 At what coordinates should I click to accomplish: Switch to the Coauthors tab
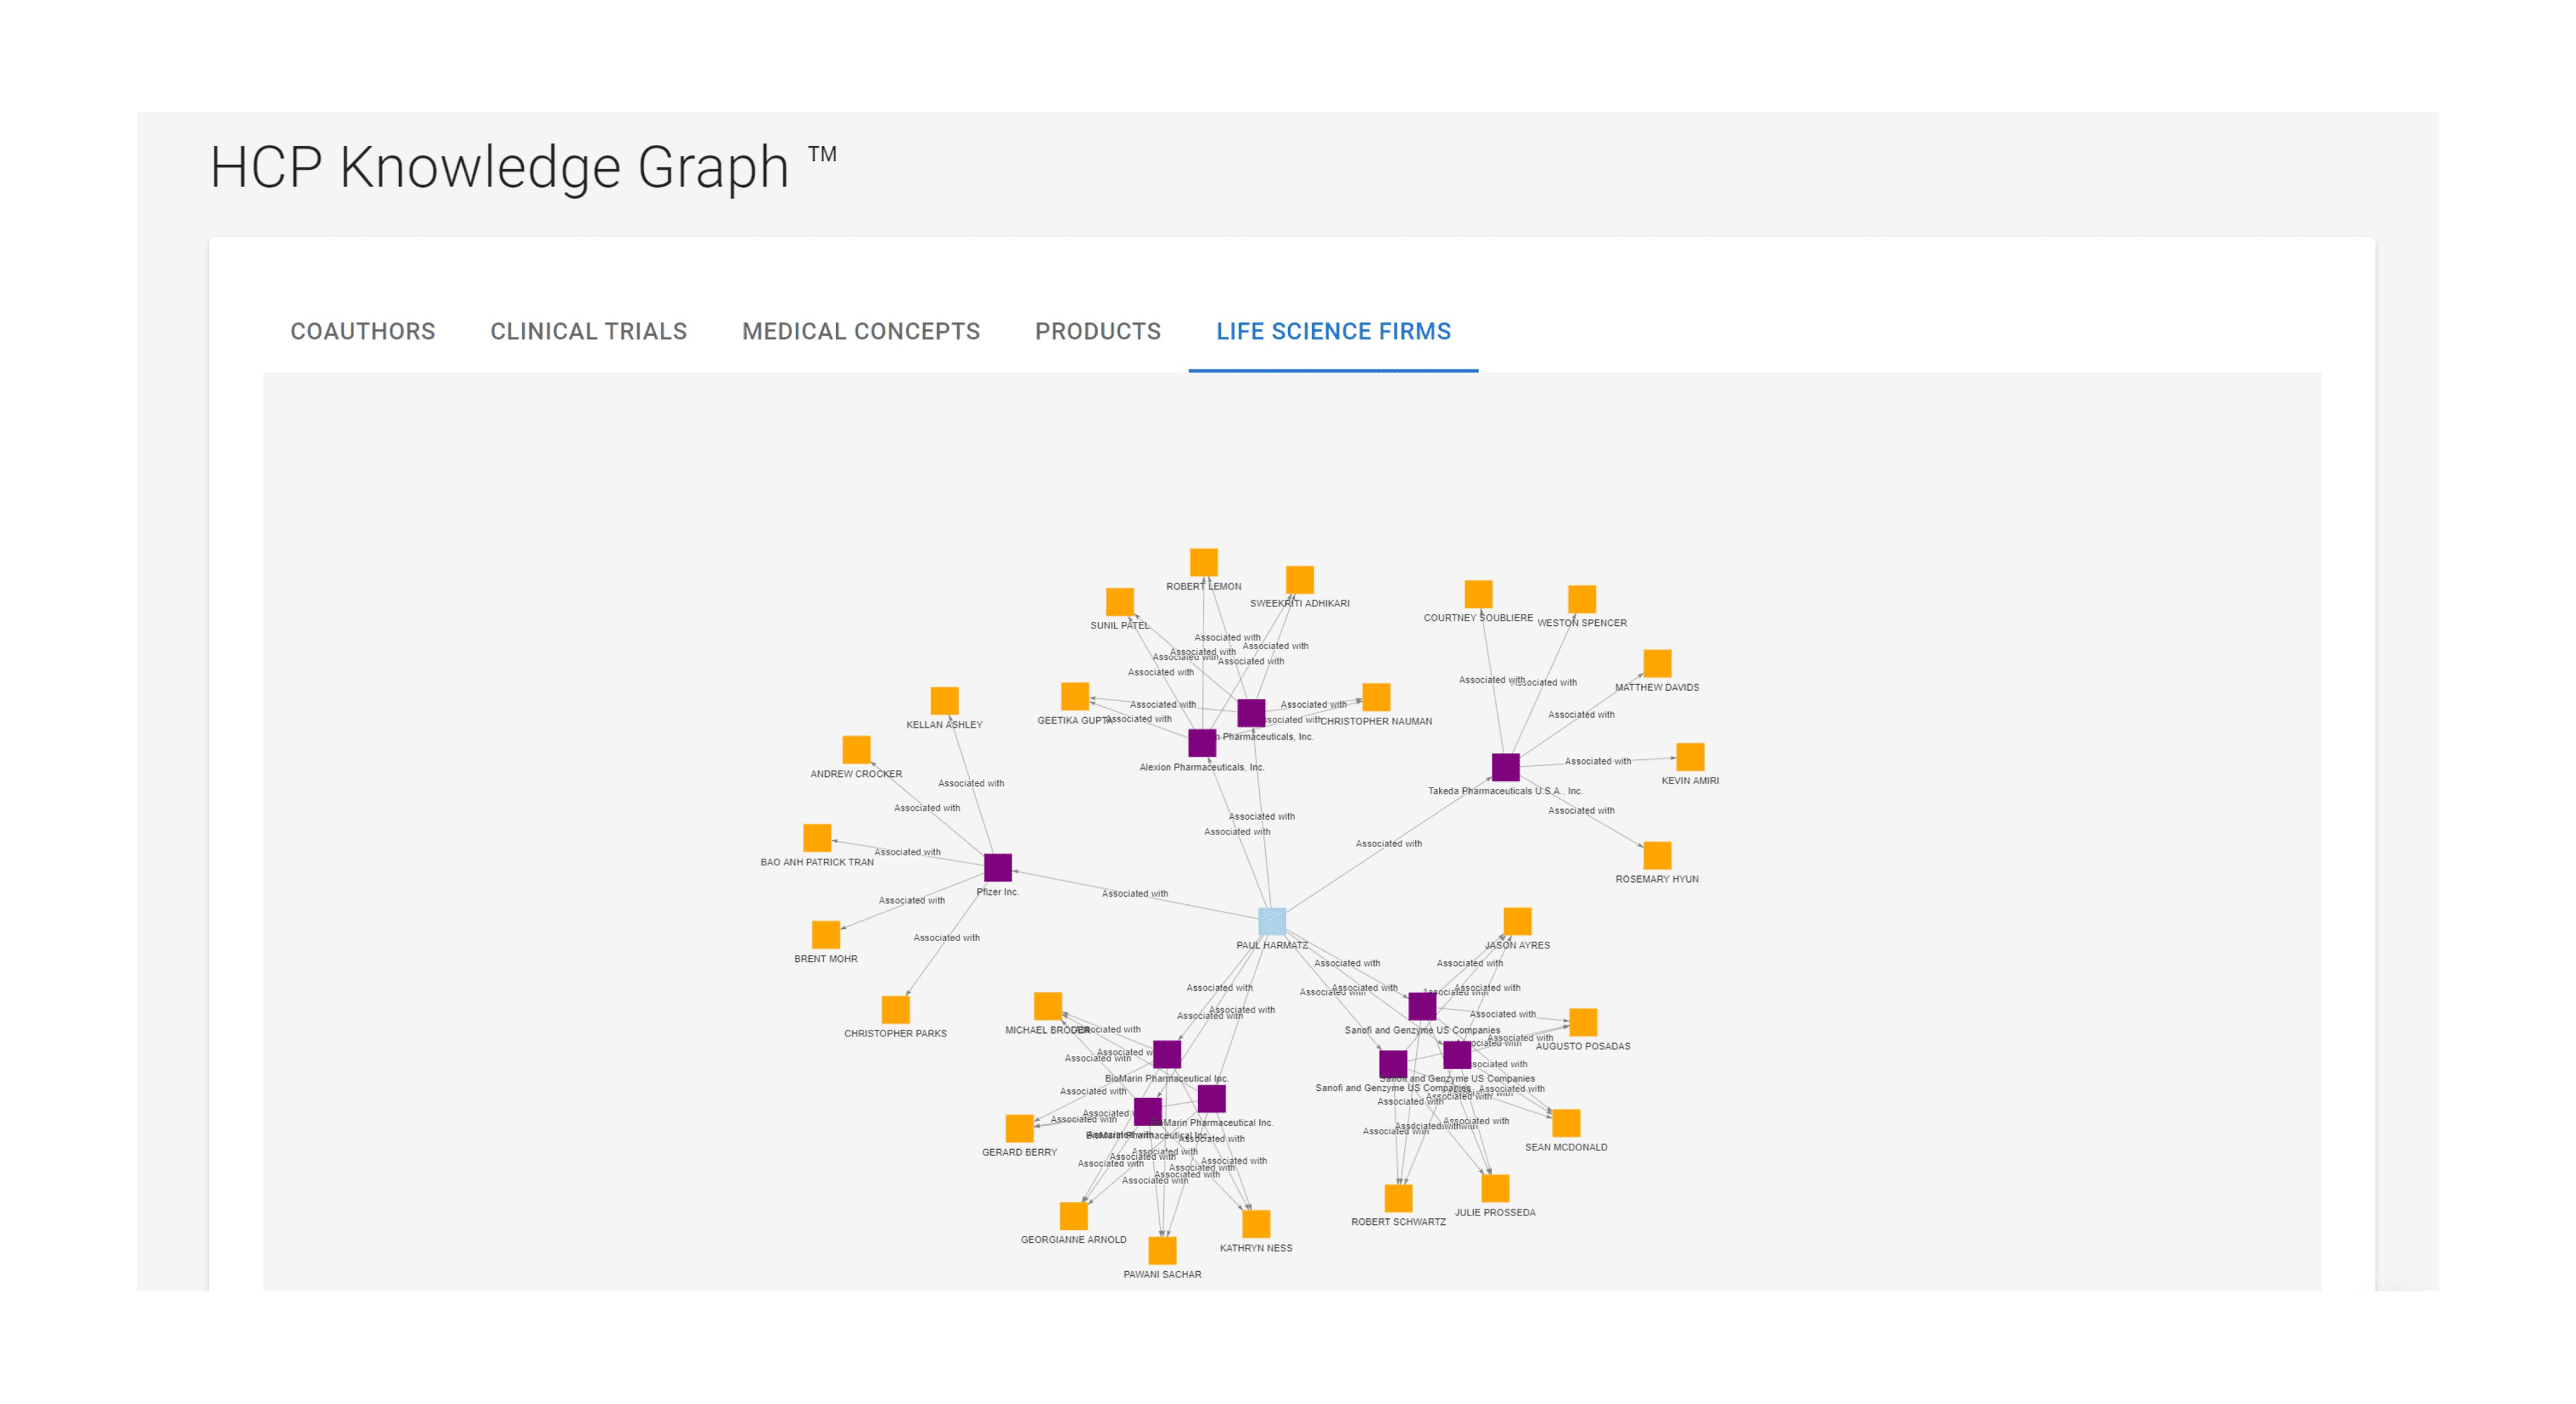pos(362,331)
